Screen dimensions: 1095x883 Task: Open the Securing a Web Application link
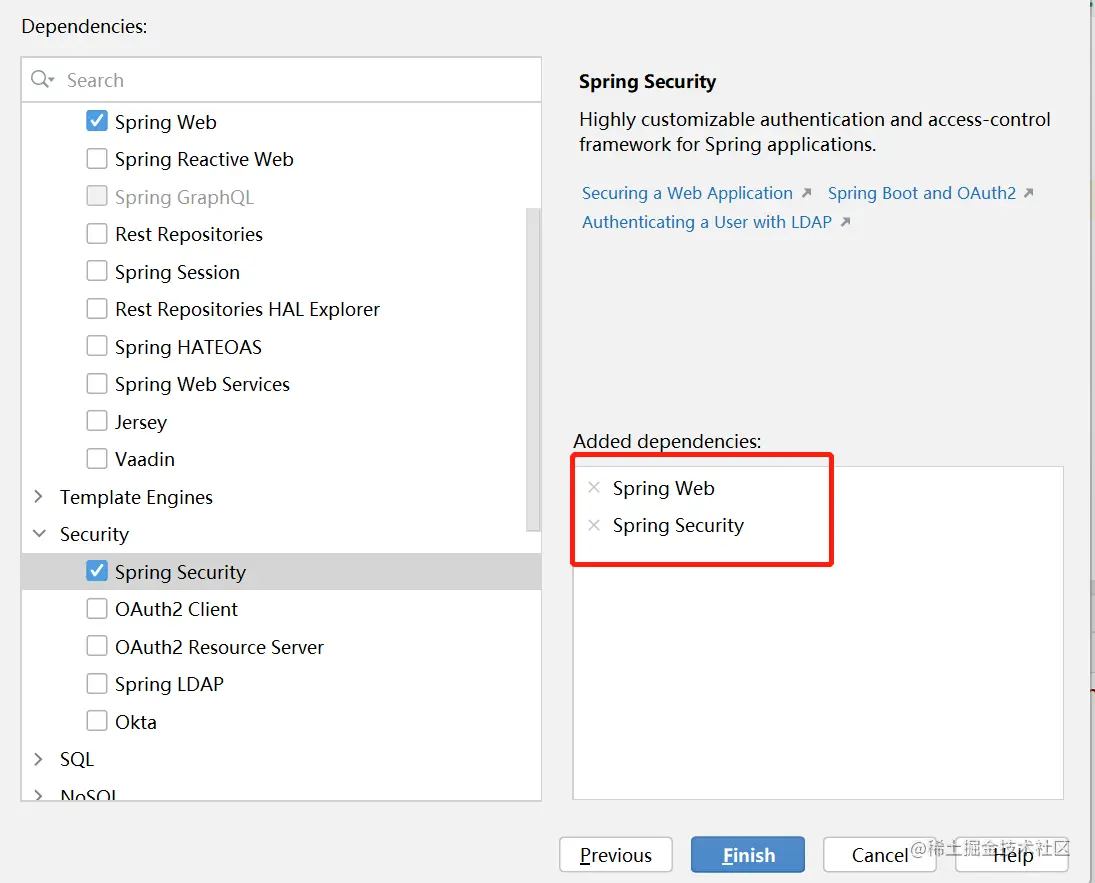pyautogui.click(x=687, y=193)
